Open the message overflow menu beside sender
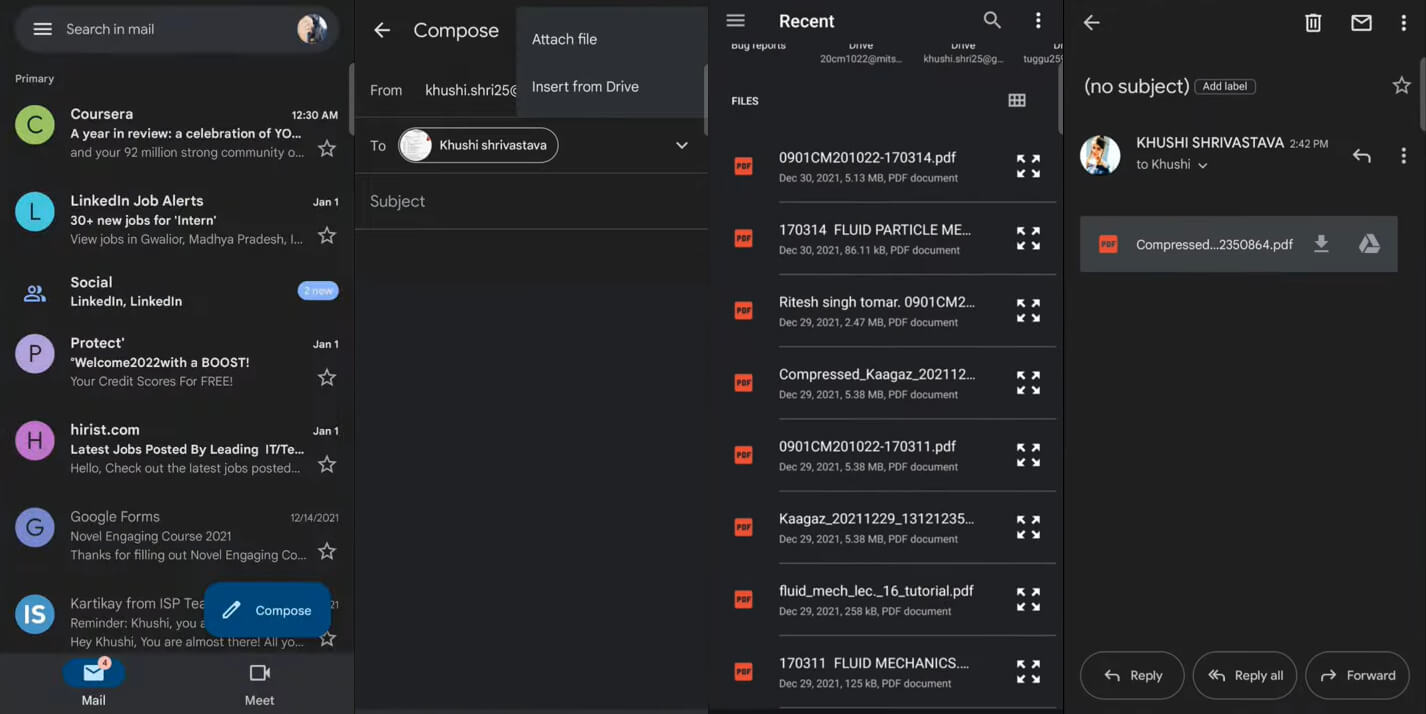The height and width of the screenshot is (714, 1426). pos(1404,155)
